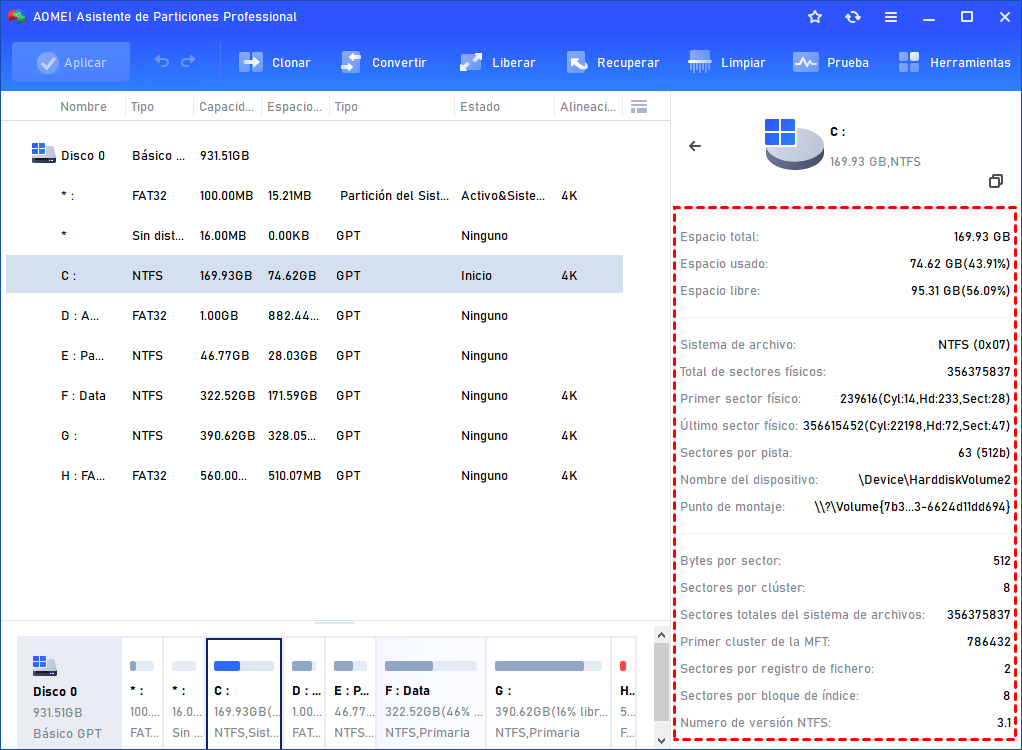The width and height of the screenshot is (1022, 750).
Task: Go back using the left arrow
Action: 695,146
